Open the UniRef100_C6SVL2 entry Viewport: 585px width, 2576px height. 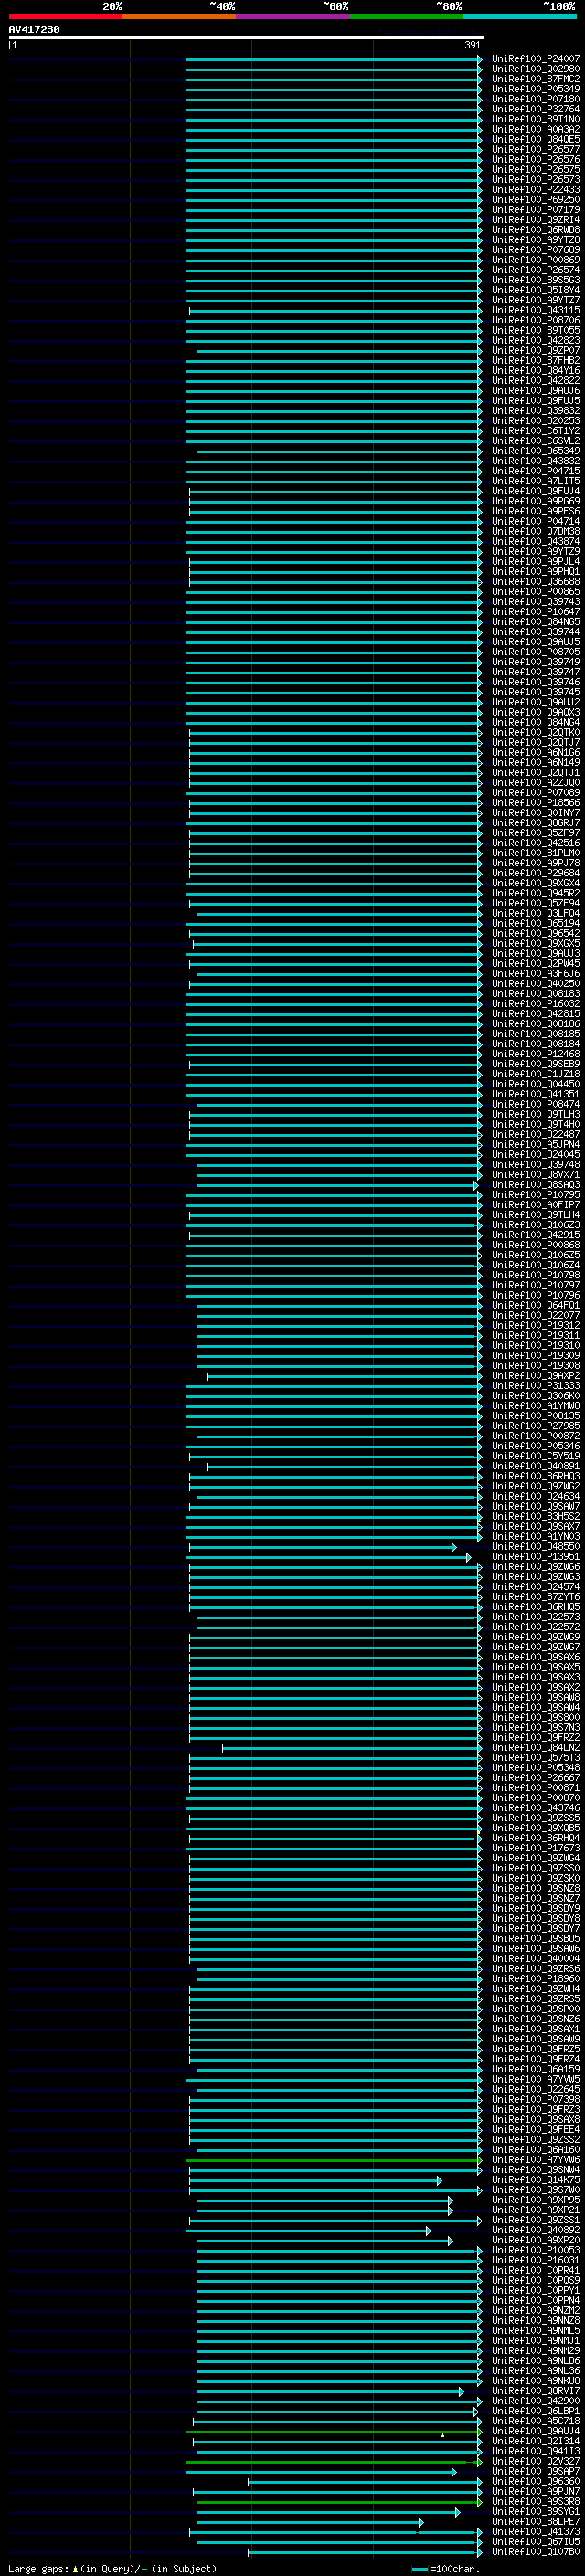(x=536, y=441)
